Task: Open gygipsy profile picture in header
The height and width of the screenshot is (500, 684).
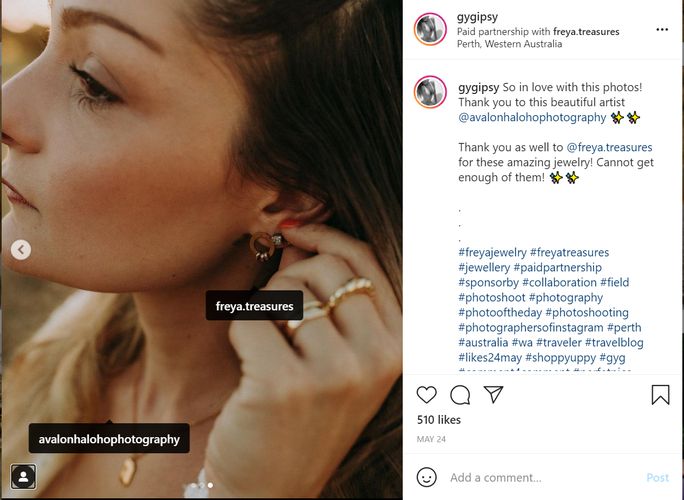Action: coord(430,30)
